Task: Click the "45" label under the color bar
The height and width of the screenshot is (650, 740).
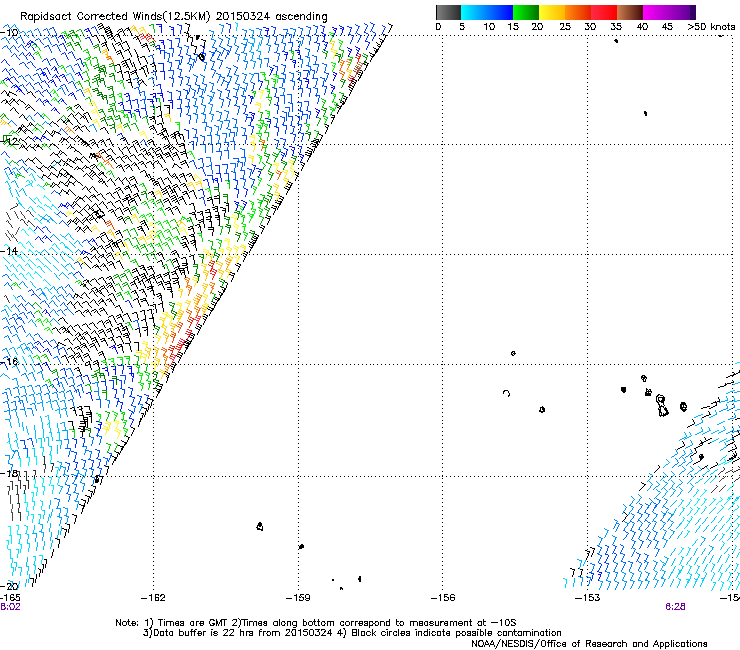Action: pyautogui.click(x=667, y=27)
